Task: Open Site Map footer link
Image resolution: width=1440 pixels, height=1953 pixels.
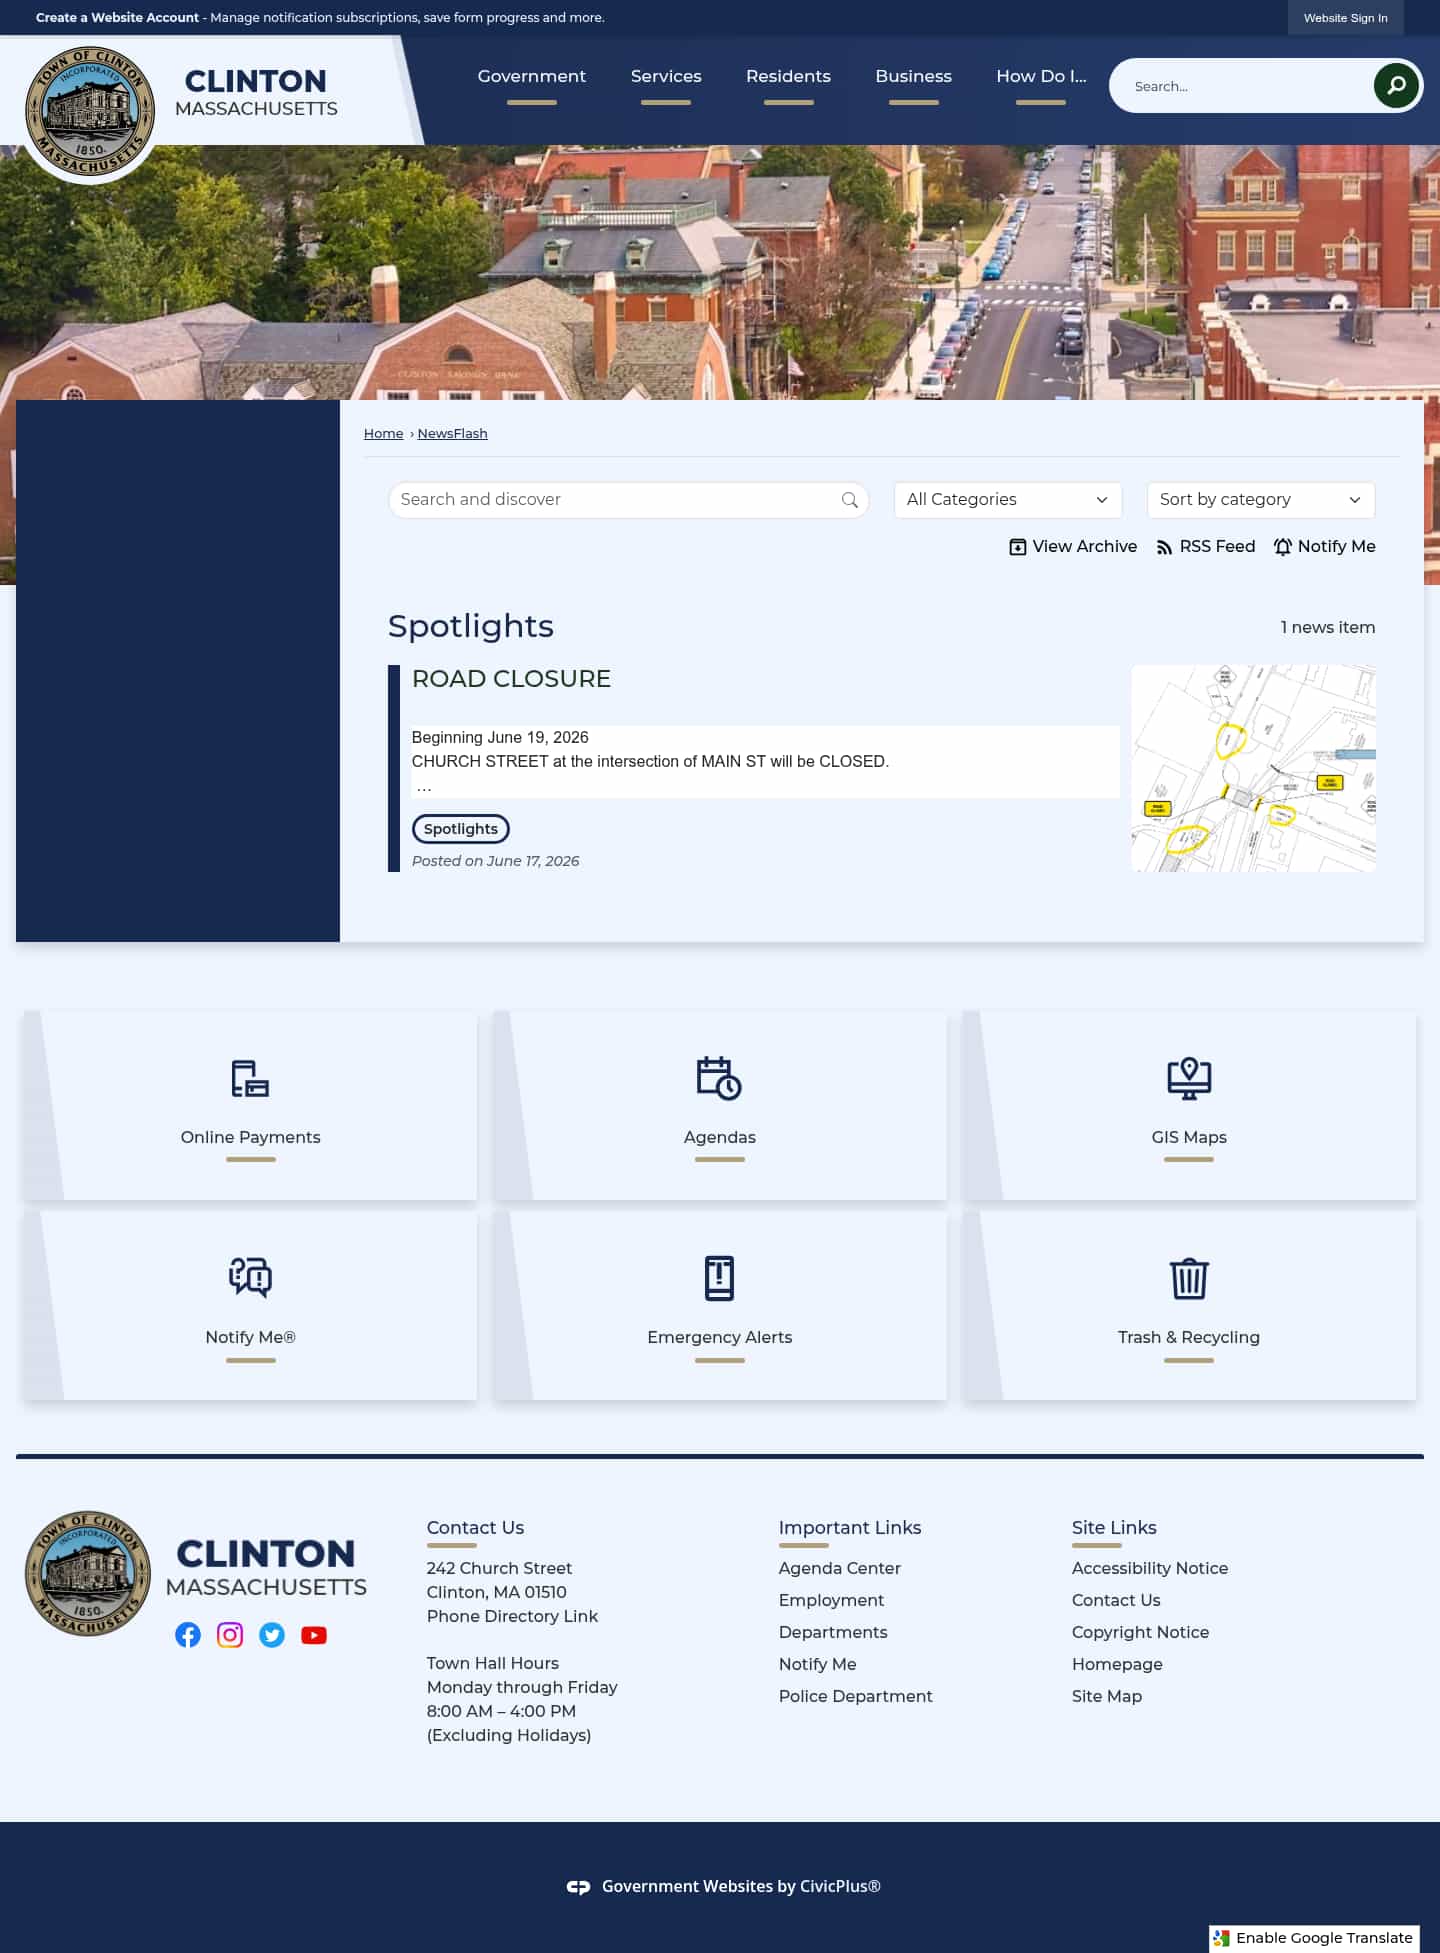Action: [1107, 1696]
